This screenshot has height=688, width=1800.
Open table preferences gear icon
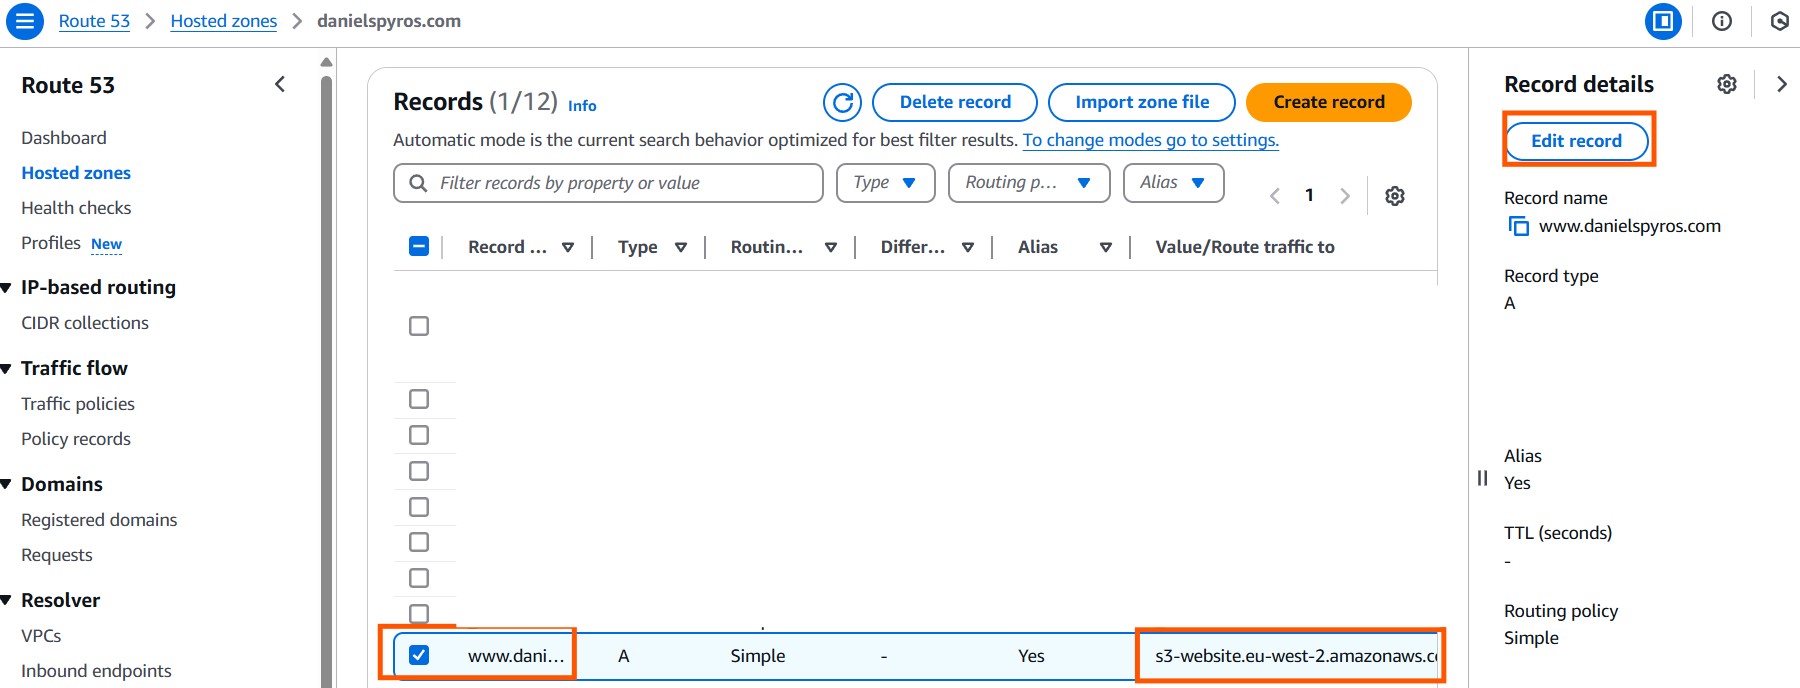click(x=1395, y=196)
